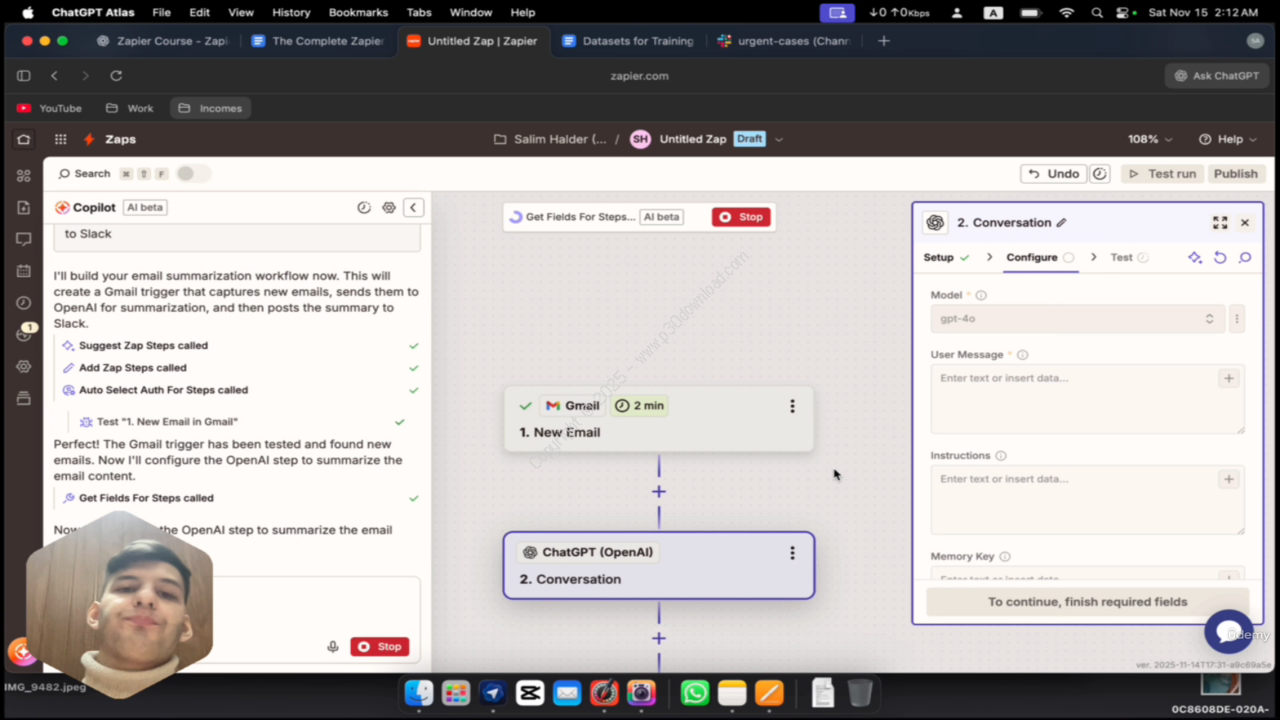This screenshot has width=1280, height=720.
Task: Click the Undo button
Action: tap(1053, 174)
